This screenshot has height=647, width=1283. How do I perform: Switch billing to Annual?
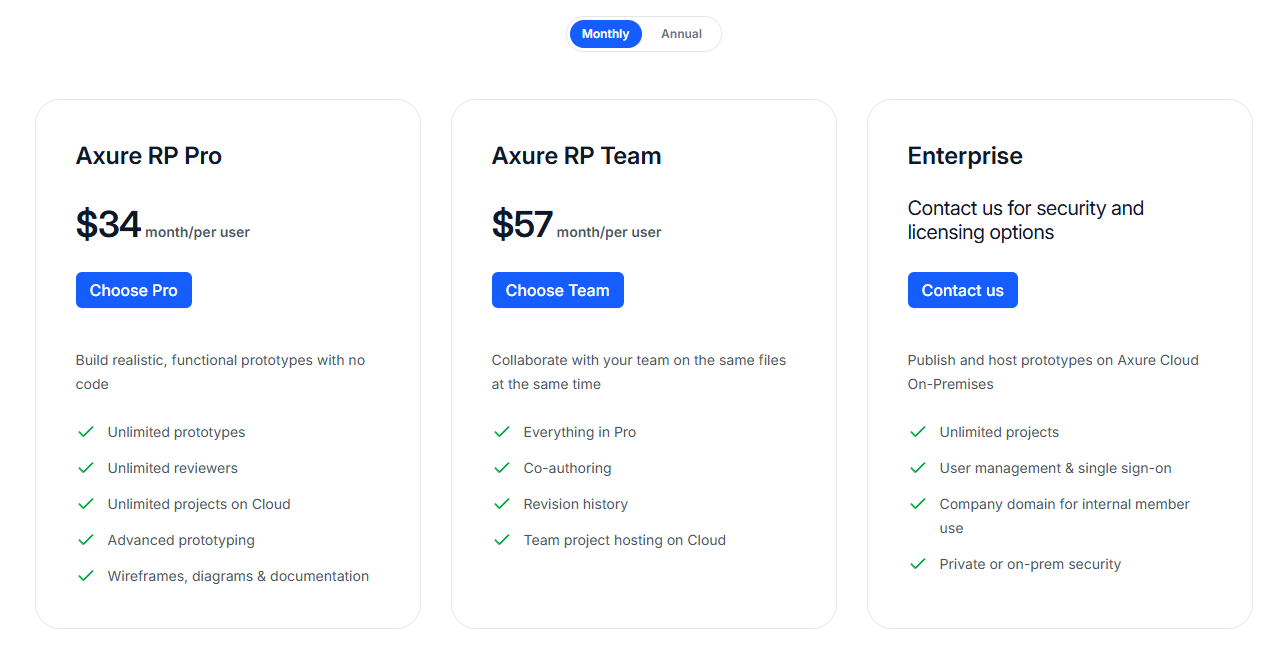pyautogui.click(x=681, y=34)
